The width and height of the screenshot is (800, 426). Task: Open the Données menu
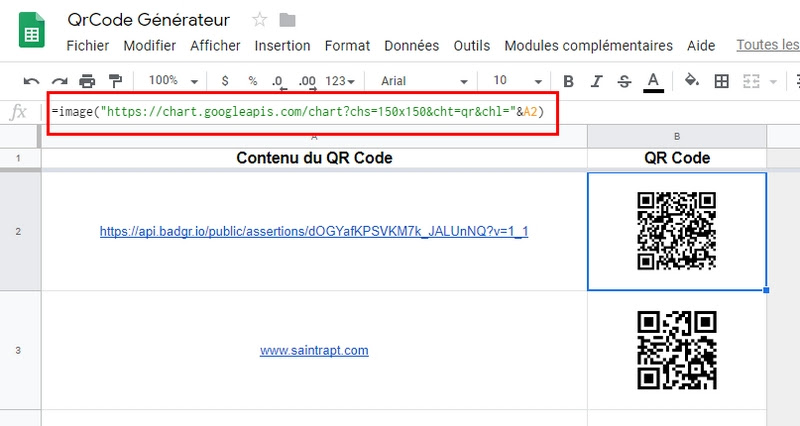[x=412, y=46]
